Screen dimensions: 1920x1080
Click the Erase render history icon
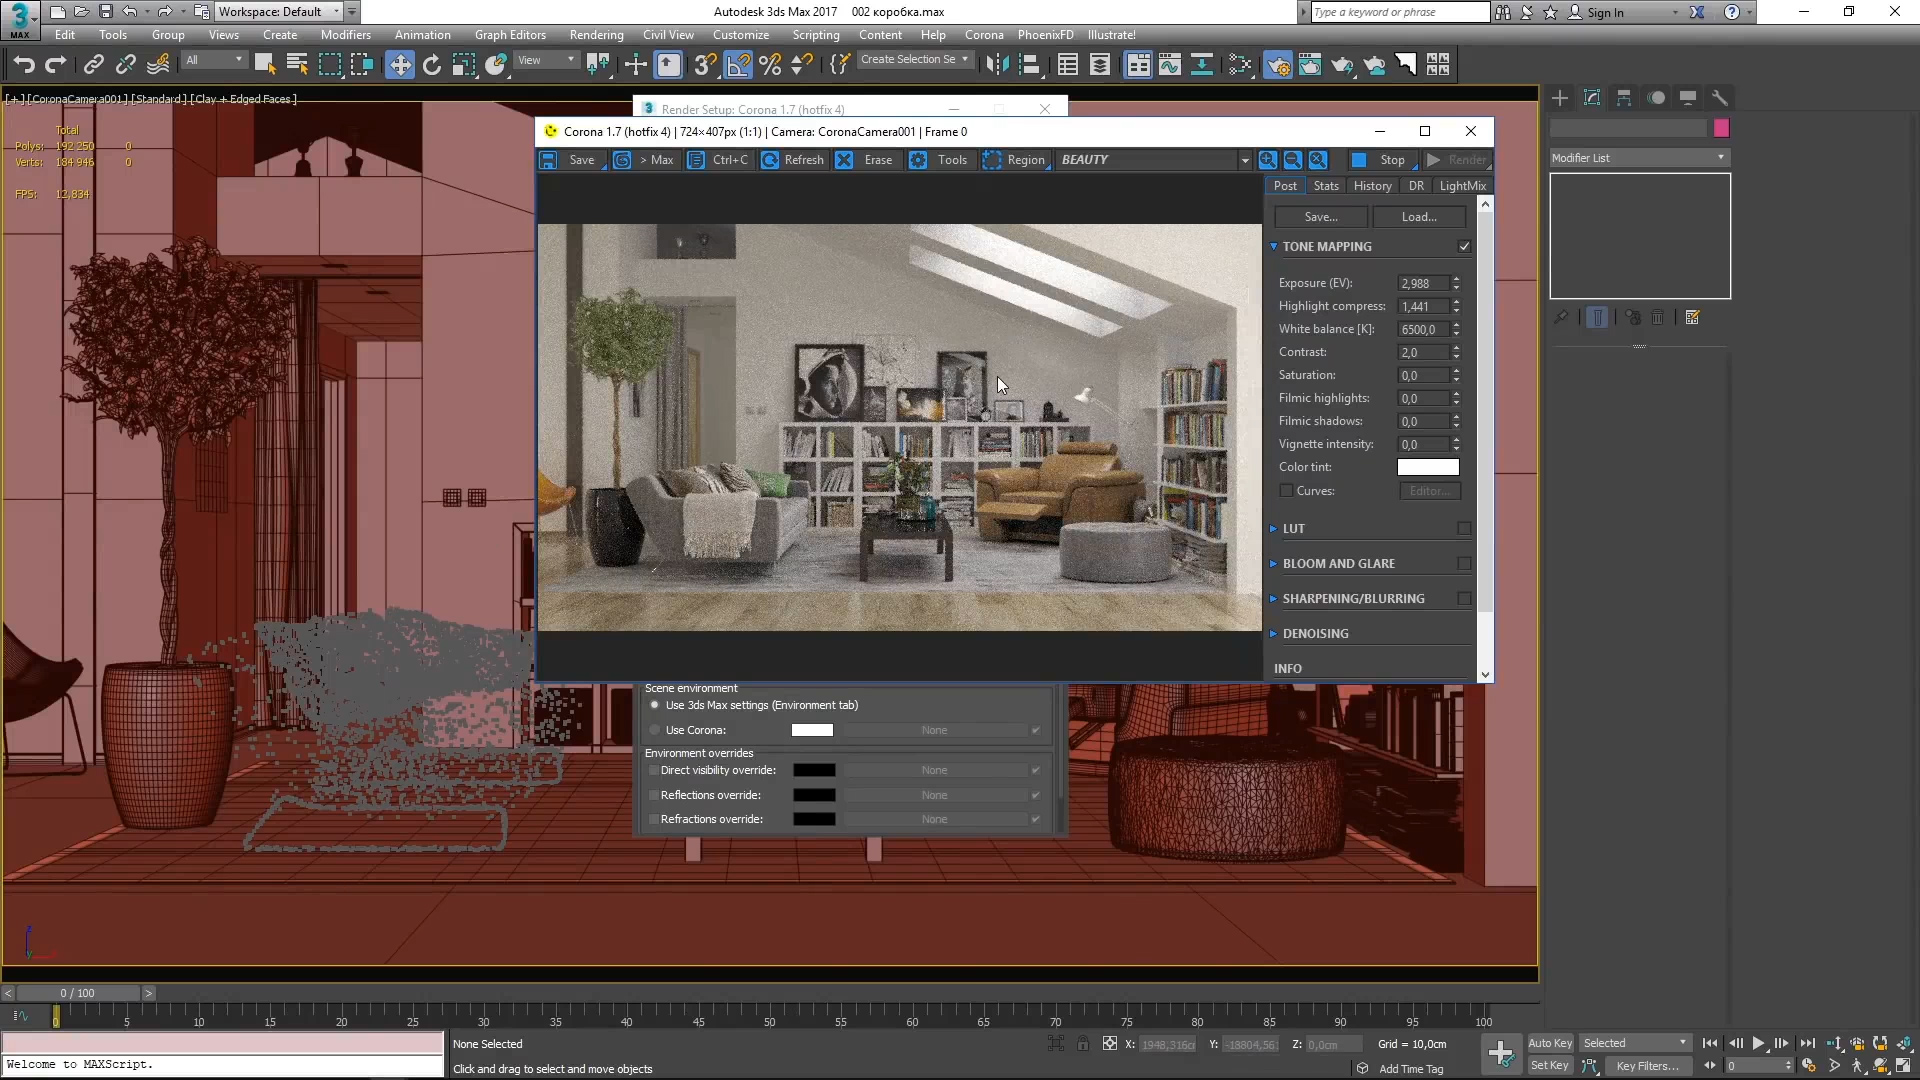coord(844,160)
